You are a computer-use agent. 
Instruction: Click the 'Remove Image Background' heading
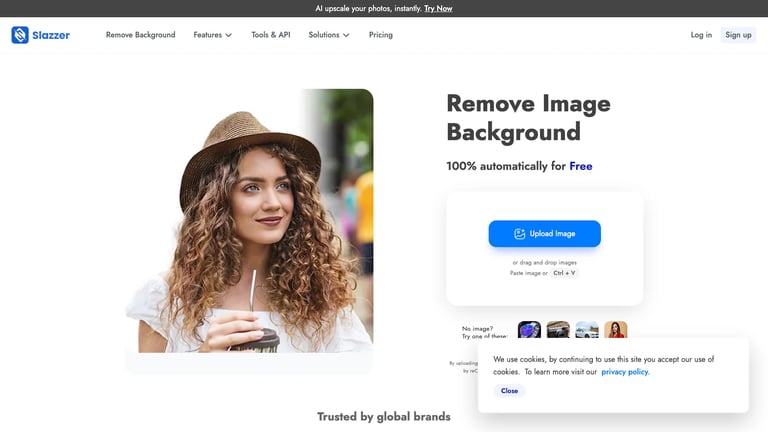coord(528,118)
